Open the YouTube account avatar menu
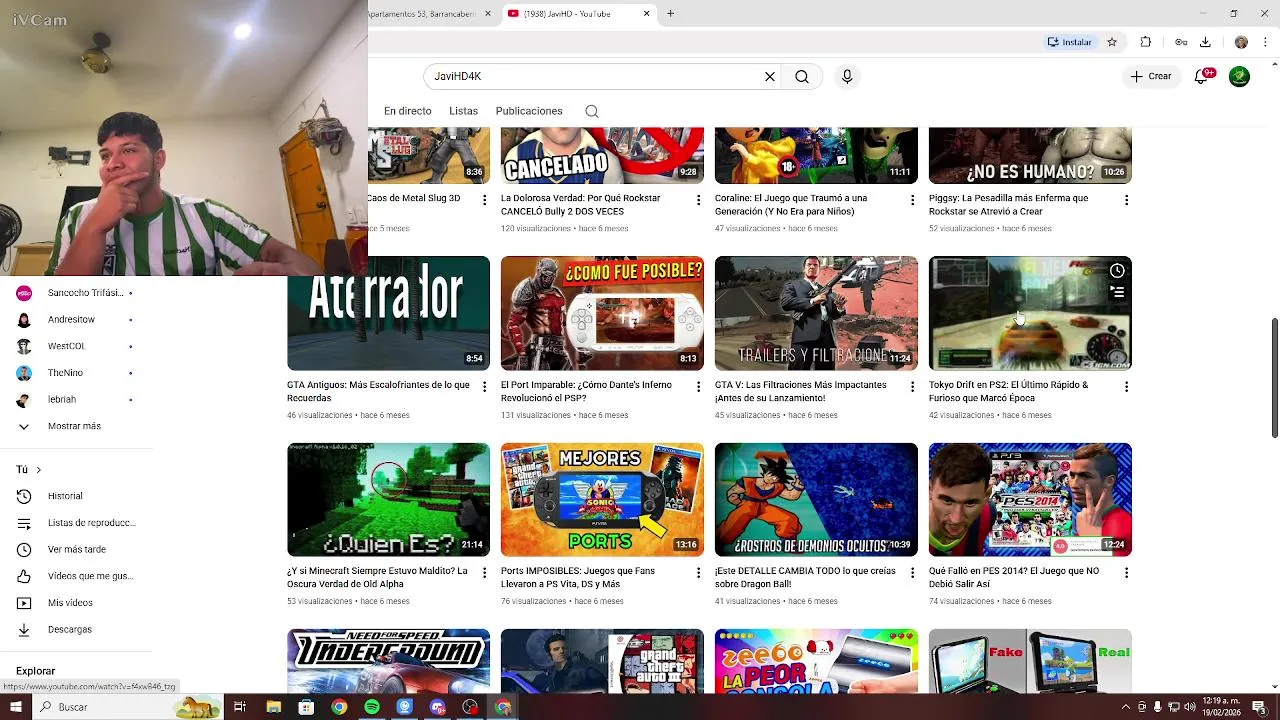The width and height of the screenshot is (1280, 720). (x=1239, y=76)
